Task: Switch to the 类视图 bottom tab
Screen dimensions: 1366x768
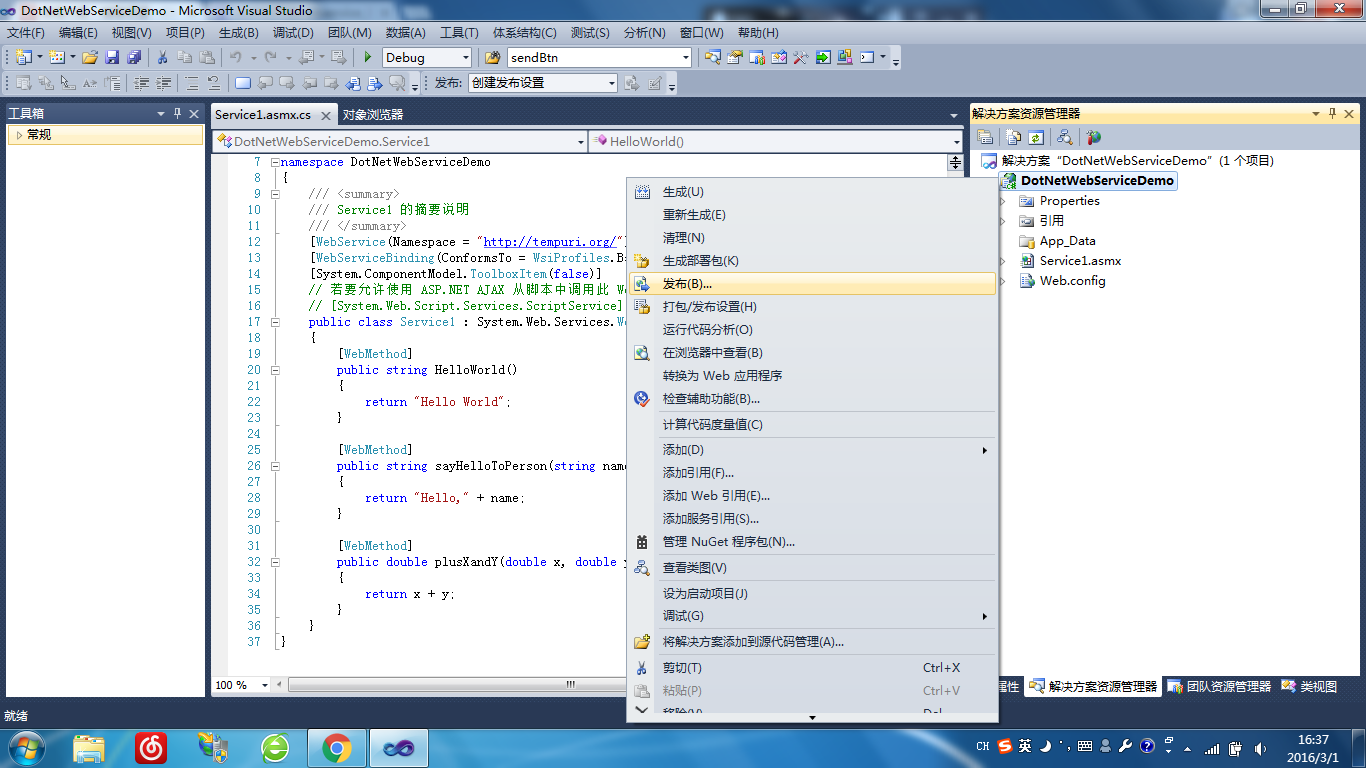Action: [1309, 687]
